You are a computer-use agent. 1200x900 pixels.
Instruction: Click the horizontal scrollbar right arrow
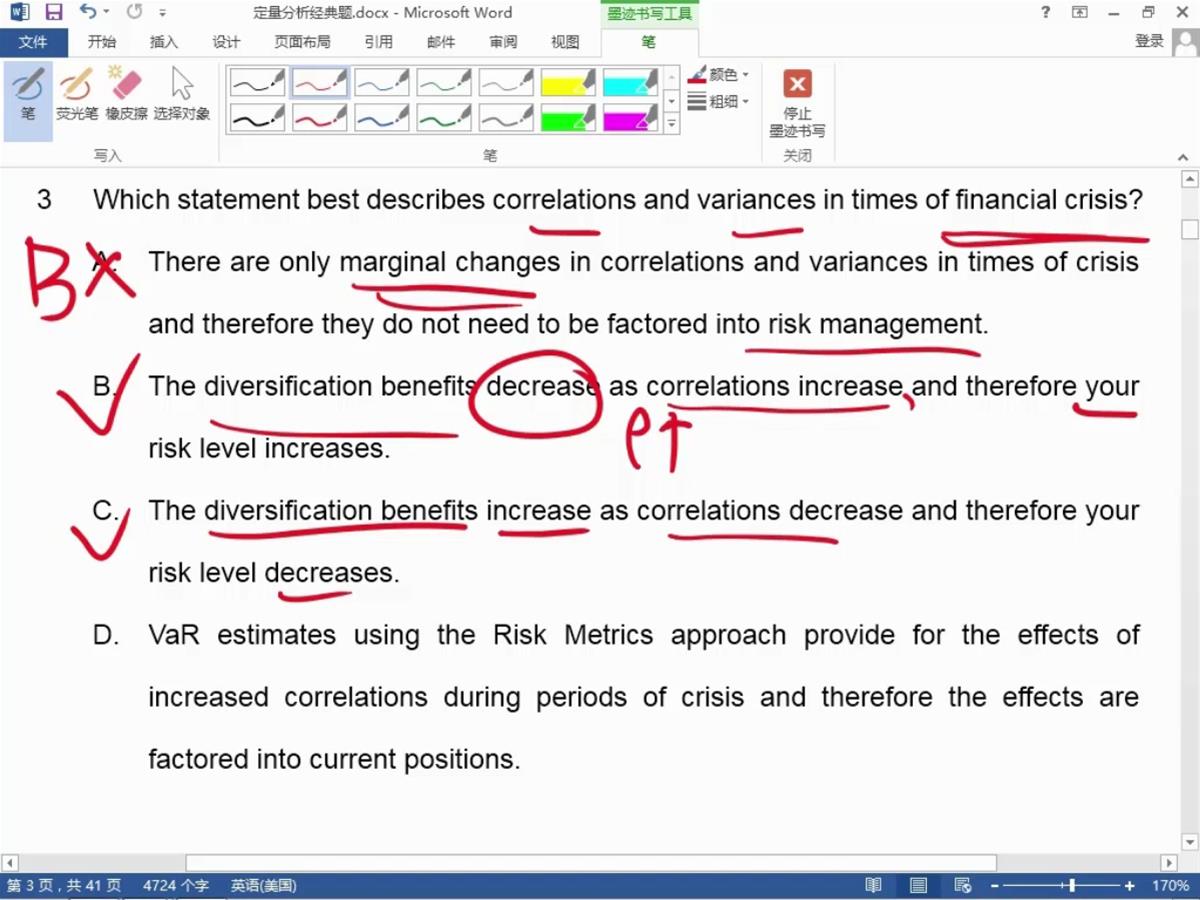(1168, 862)
